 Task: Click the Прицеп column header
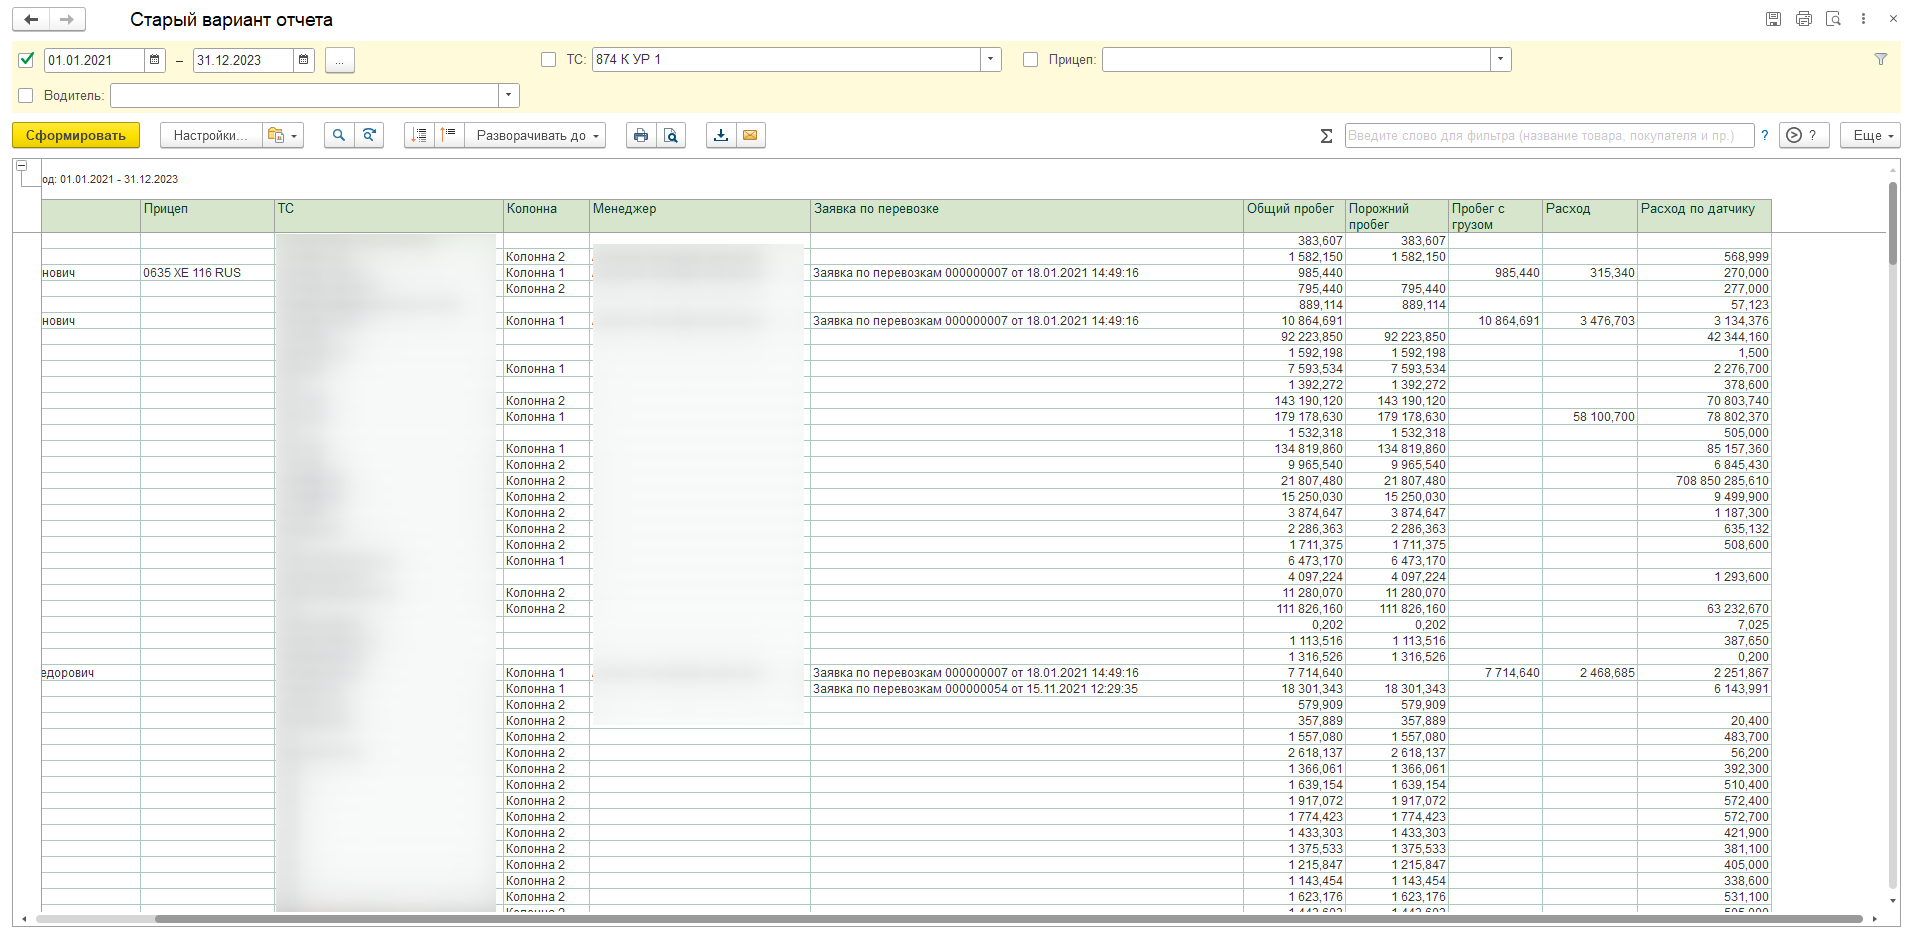point(207,216)
